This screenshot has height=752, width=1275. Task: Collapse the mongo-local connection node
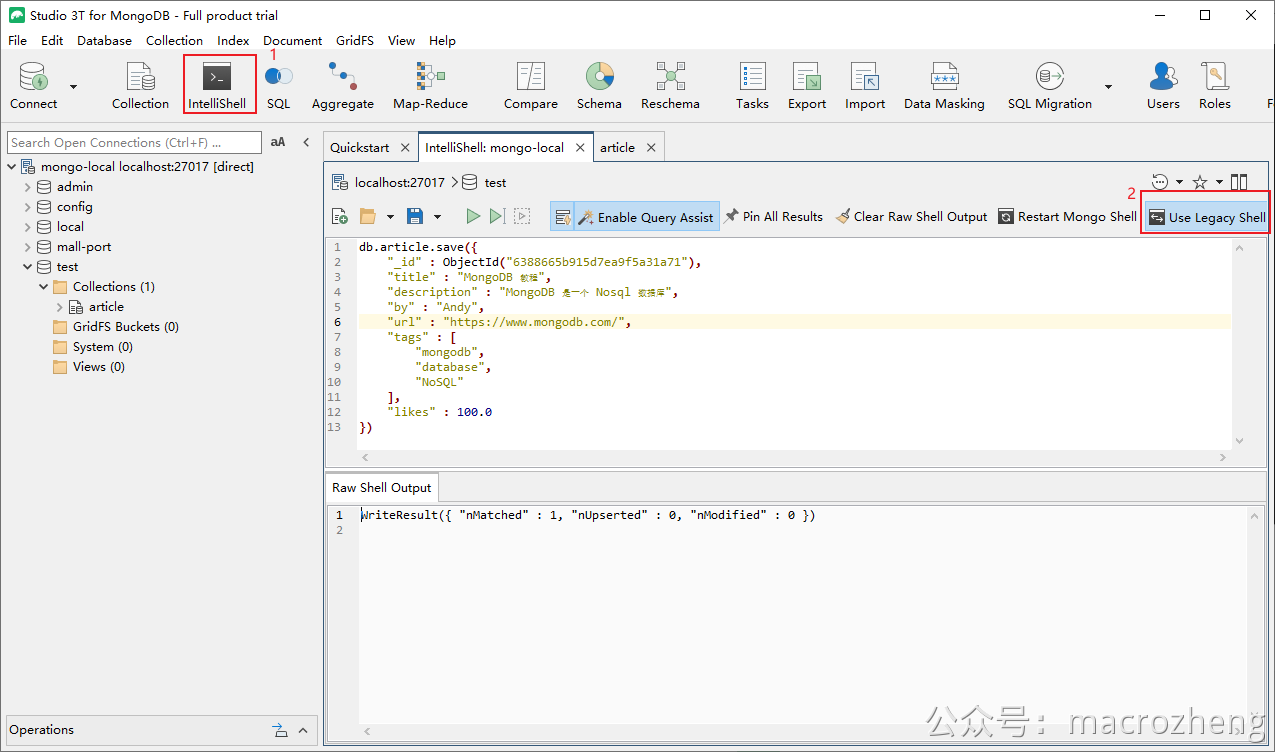pyautogui.click(x=12, y=167)
